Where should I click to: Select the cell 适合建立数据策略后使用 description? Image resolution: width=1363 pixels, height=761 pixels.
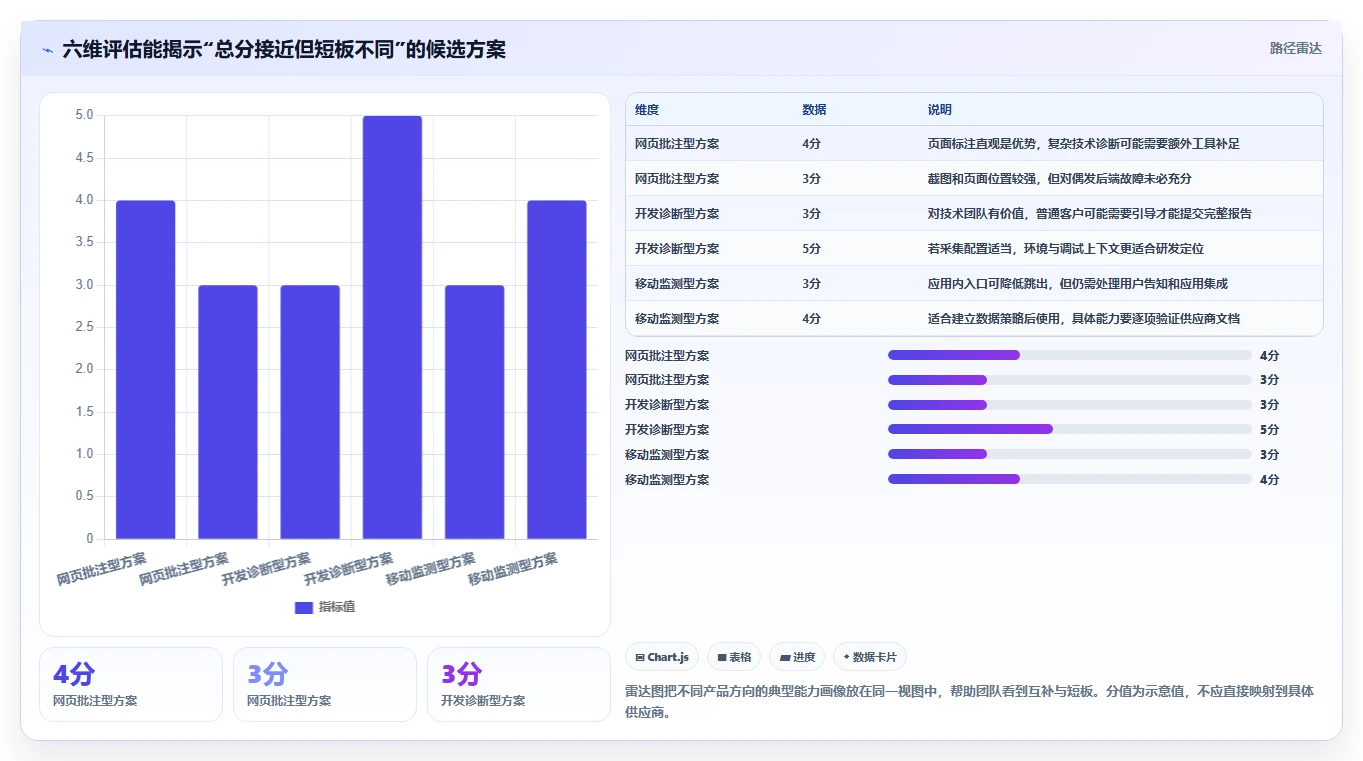coord(1083,319)
